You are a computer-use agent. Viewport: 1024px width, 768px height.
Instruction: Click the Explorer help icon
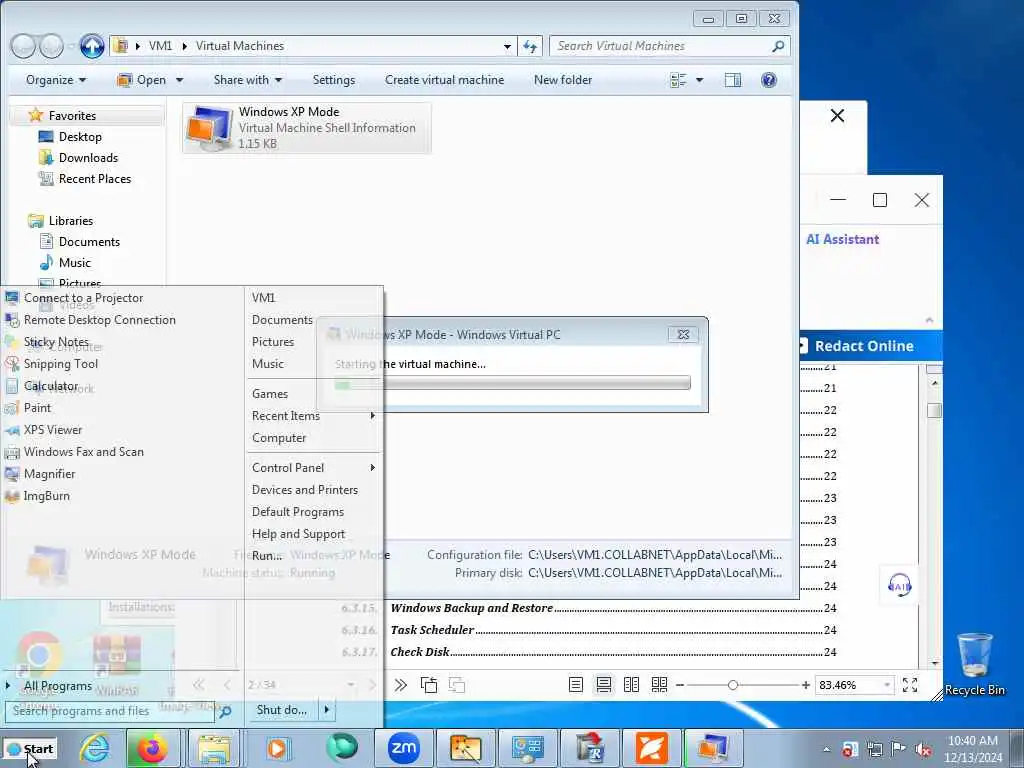[769, 80]
